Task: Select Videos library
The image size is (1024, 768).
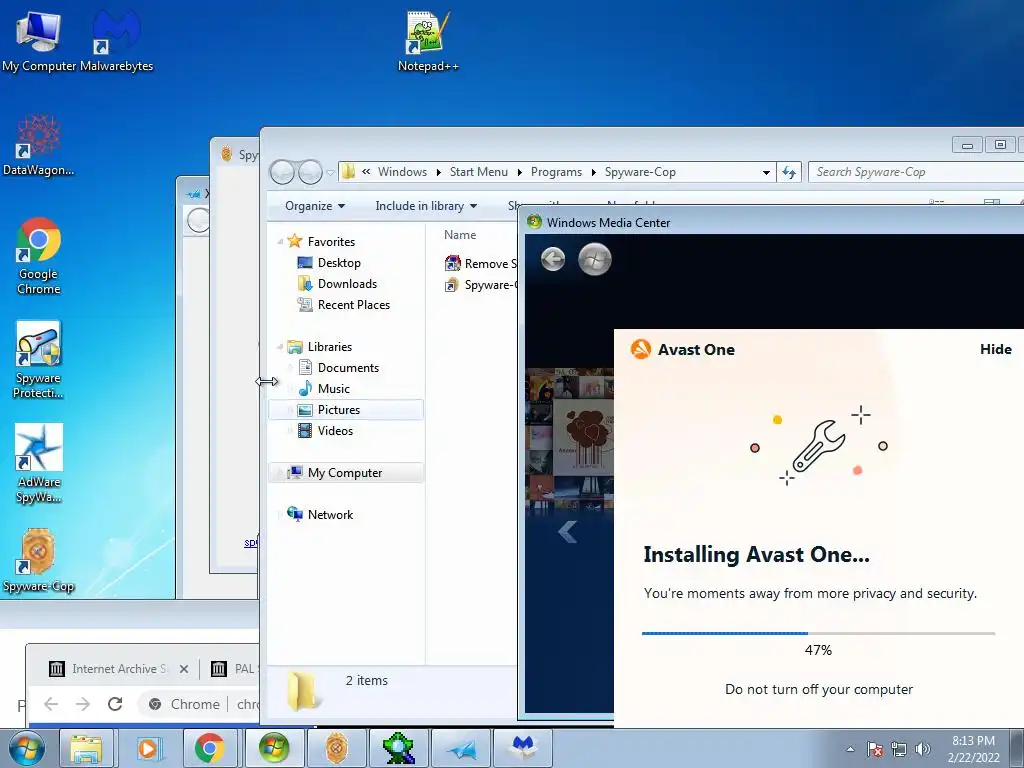Action: pos(335,430)
